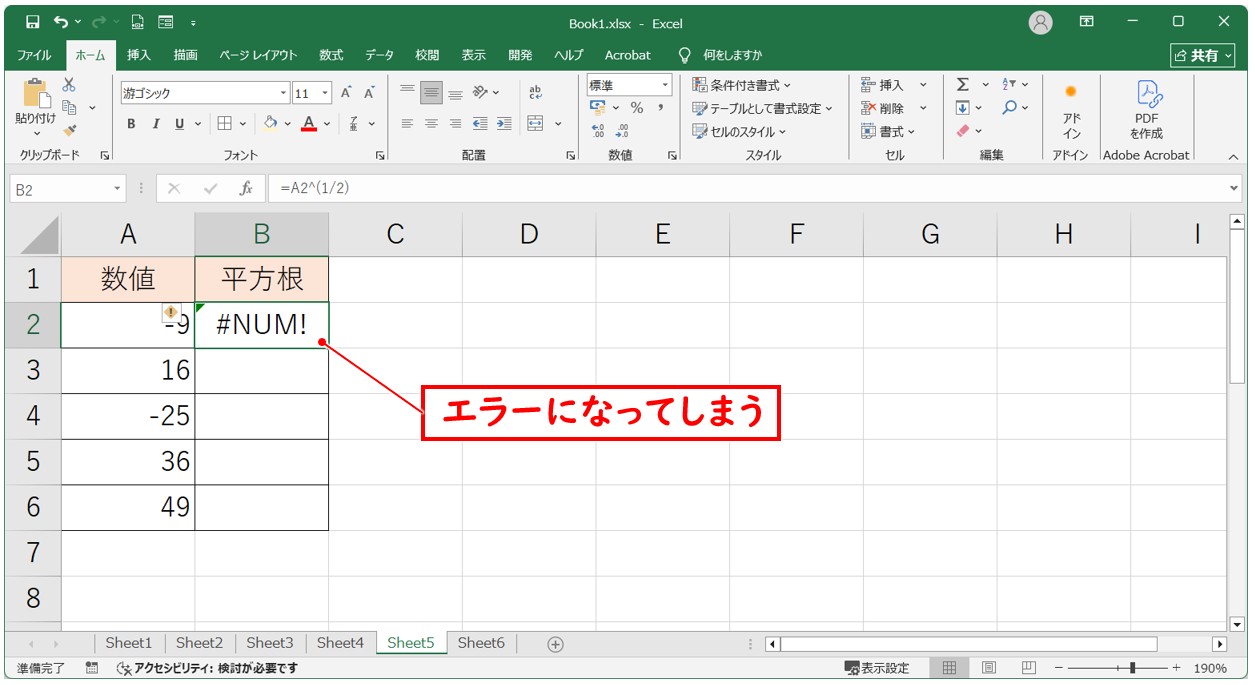Select the Sheet6 worksheet tab

(x=481, y=643)
